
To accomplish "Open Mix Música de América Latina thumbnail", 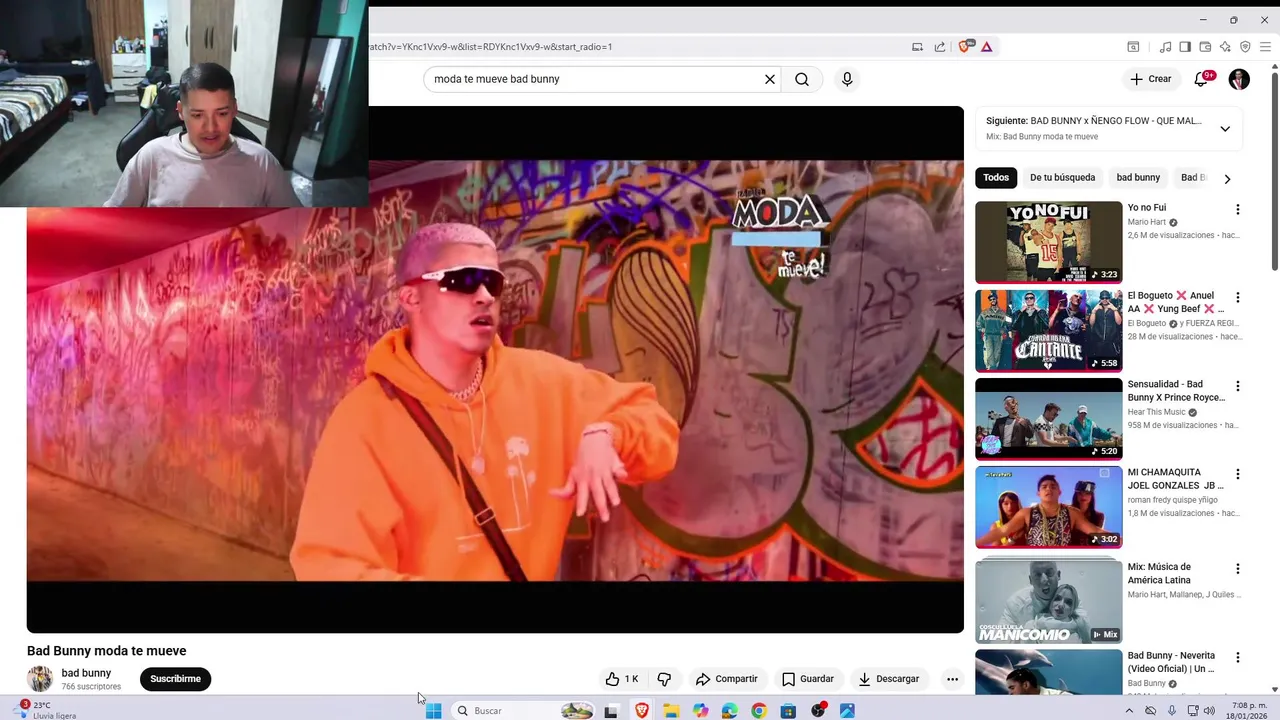I will (x=1048, y=601).
